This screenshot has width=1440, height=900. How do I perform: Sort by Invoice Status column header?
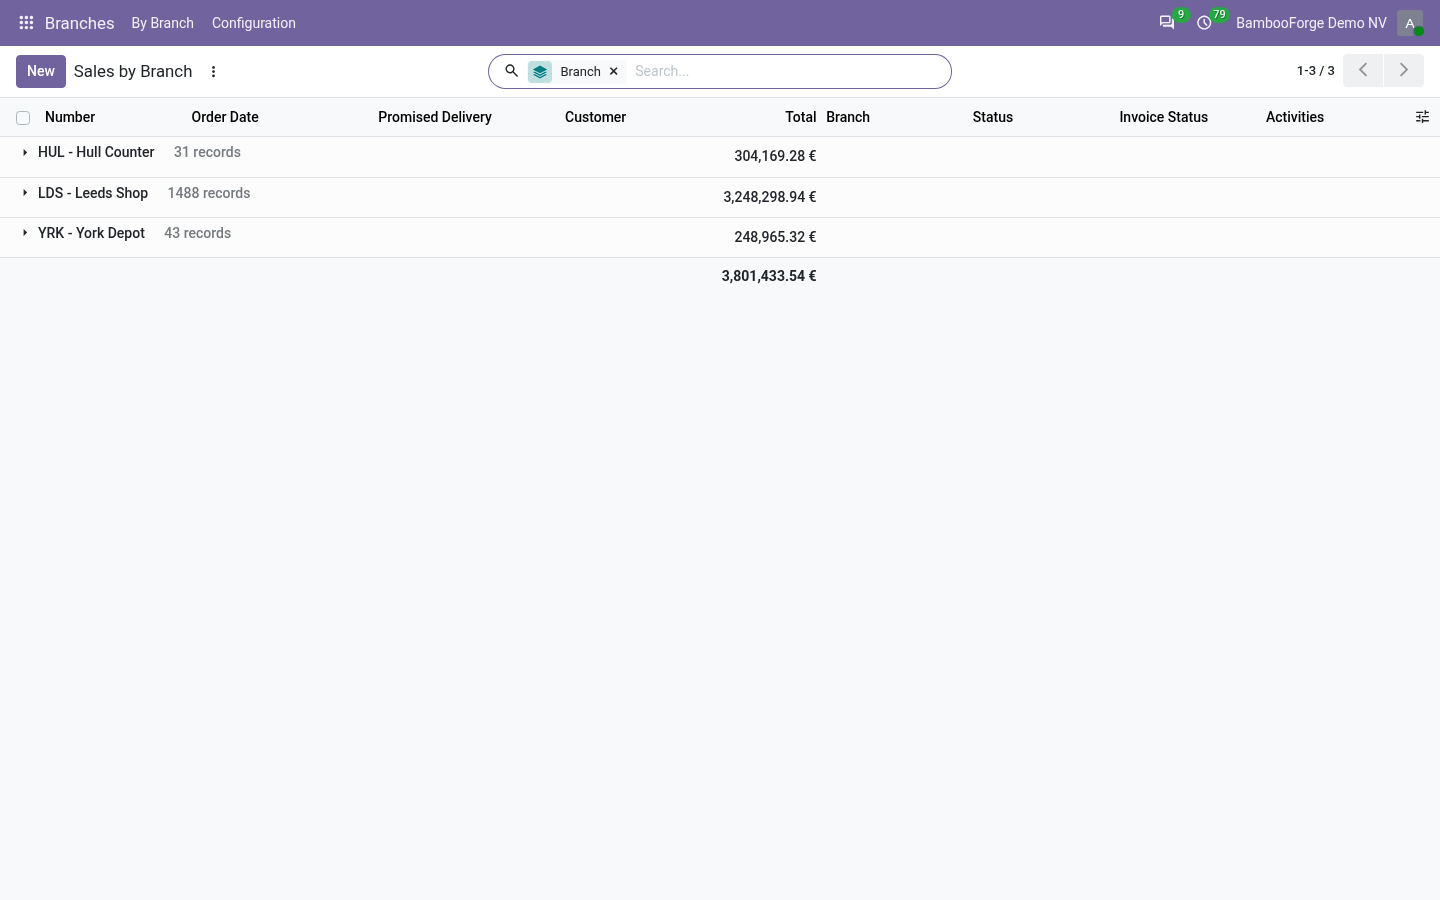(1163, 117)
